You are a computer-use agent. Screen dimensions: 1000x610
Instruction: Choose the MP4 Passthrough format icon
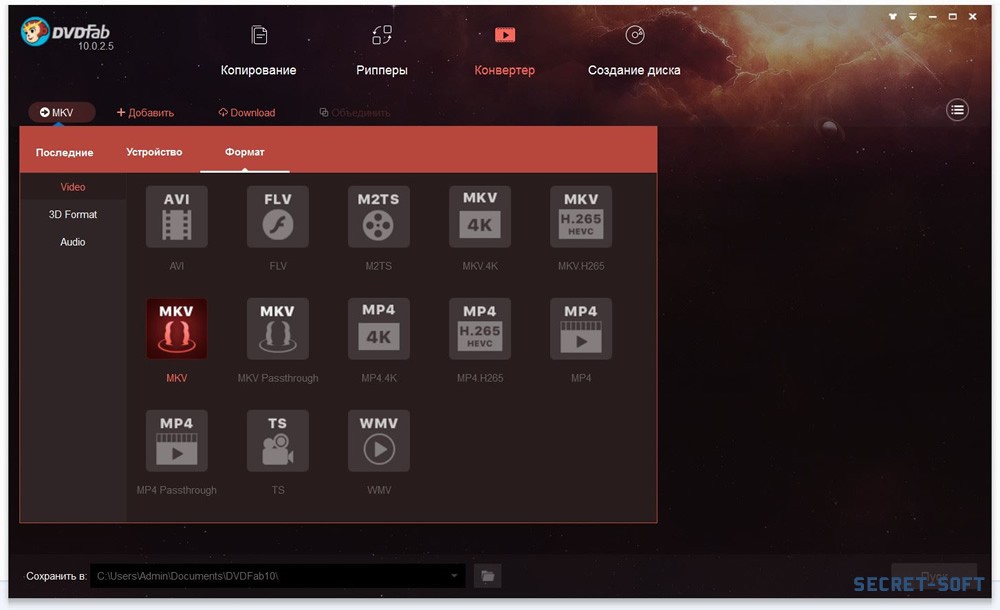[177, 441]
